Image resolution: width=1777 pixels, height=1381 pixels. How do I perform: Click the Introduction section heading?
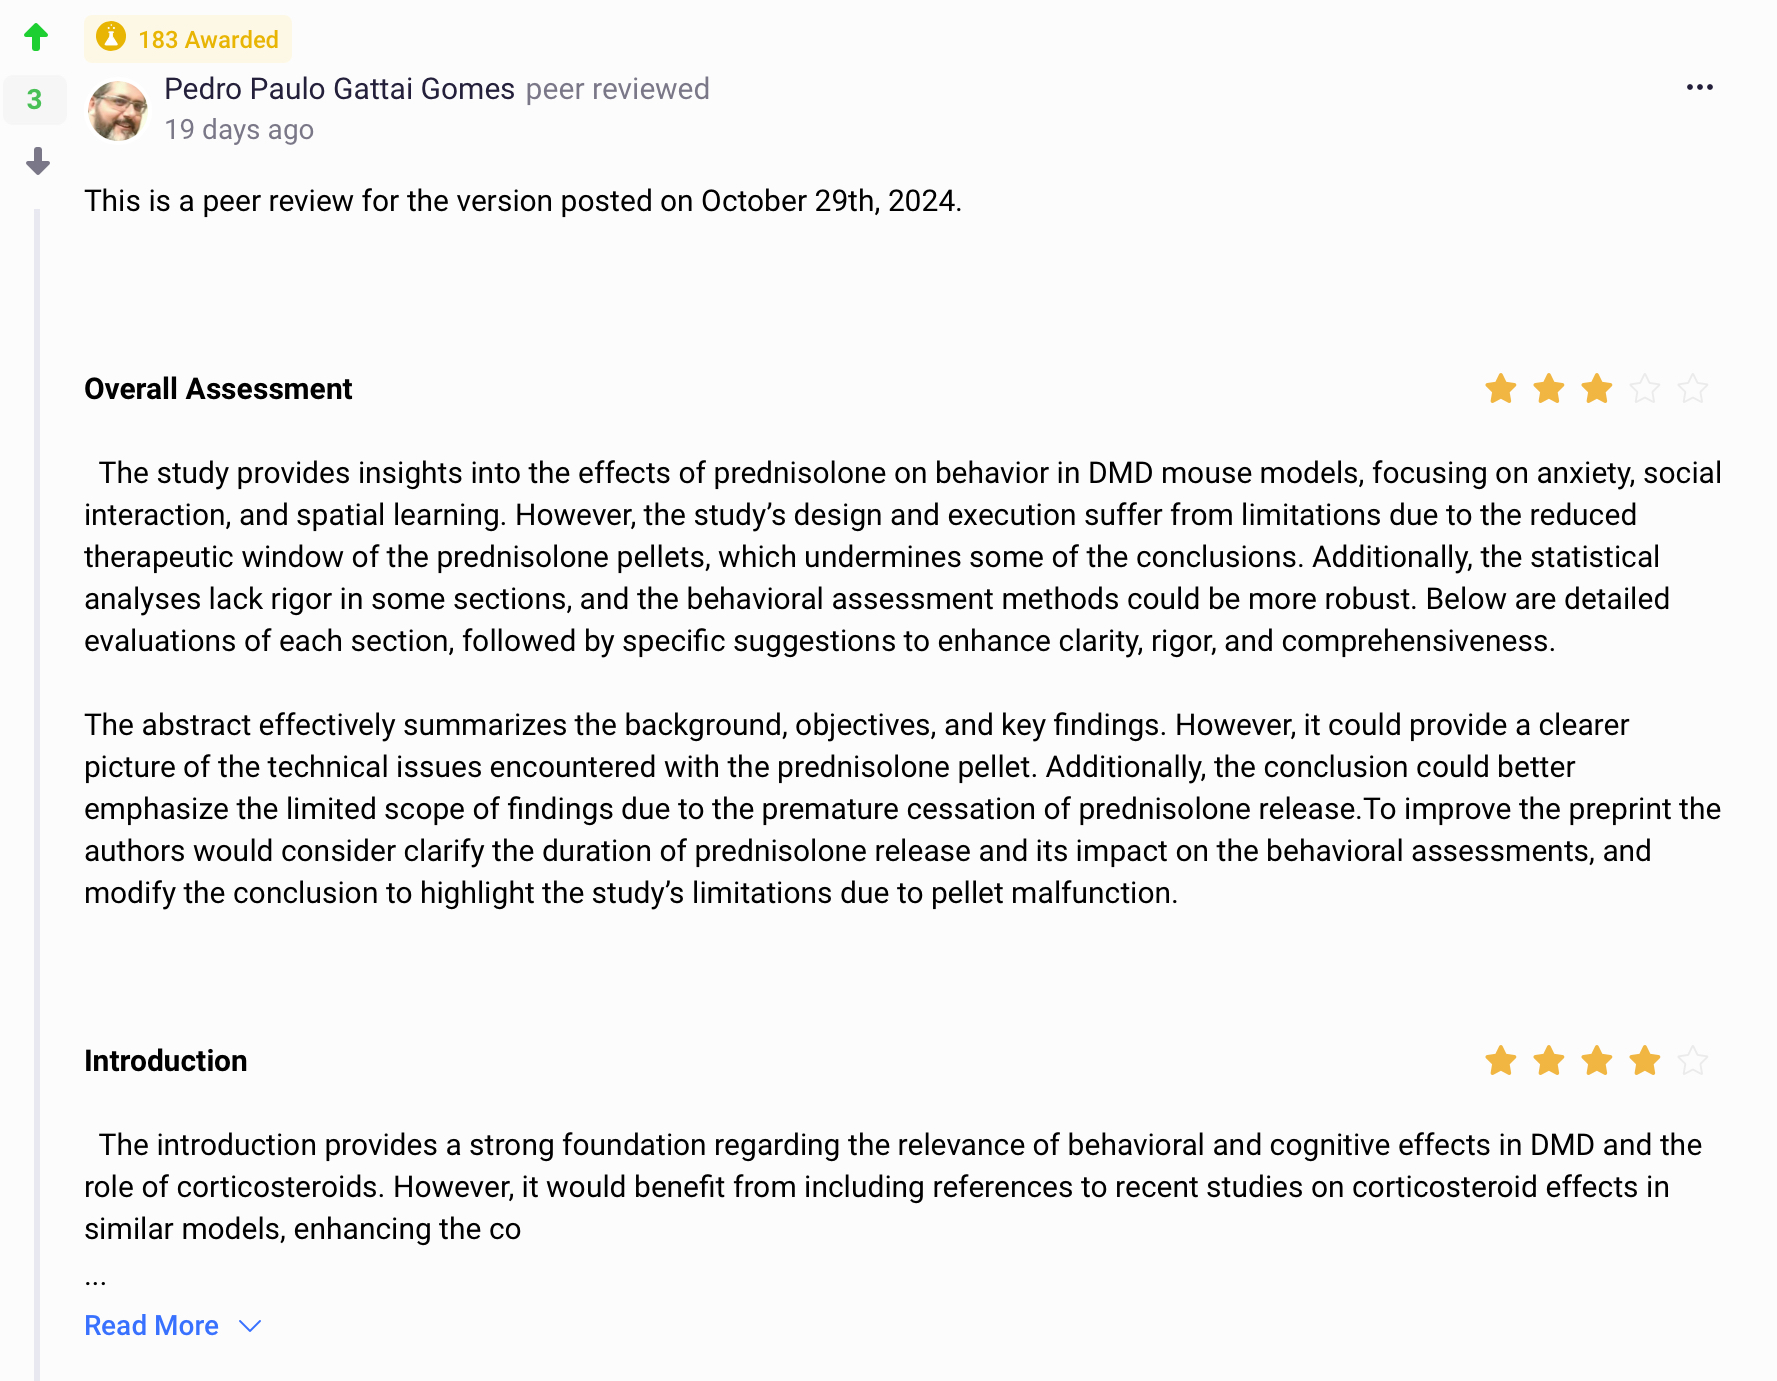[x=165, y=1061]
